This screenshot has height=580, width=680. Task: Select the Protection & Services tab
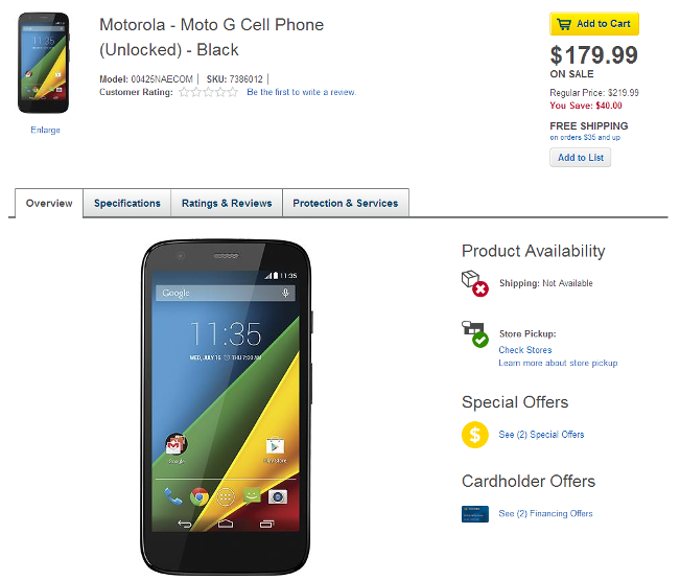pos(345,203)
